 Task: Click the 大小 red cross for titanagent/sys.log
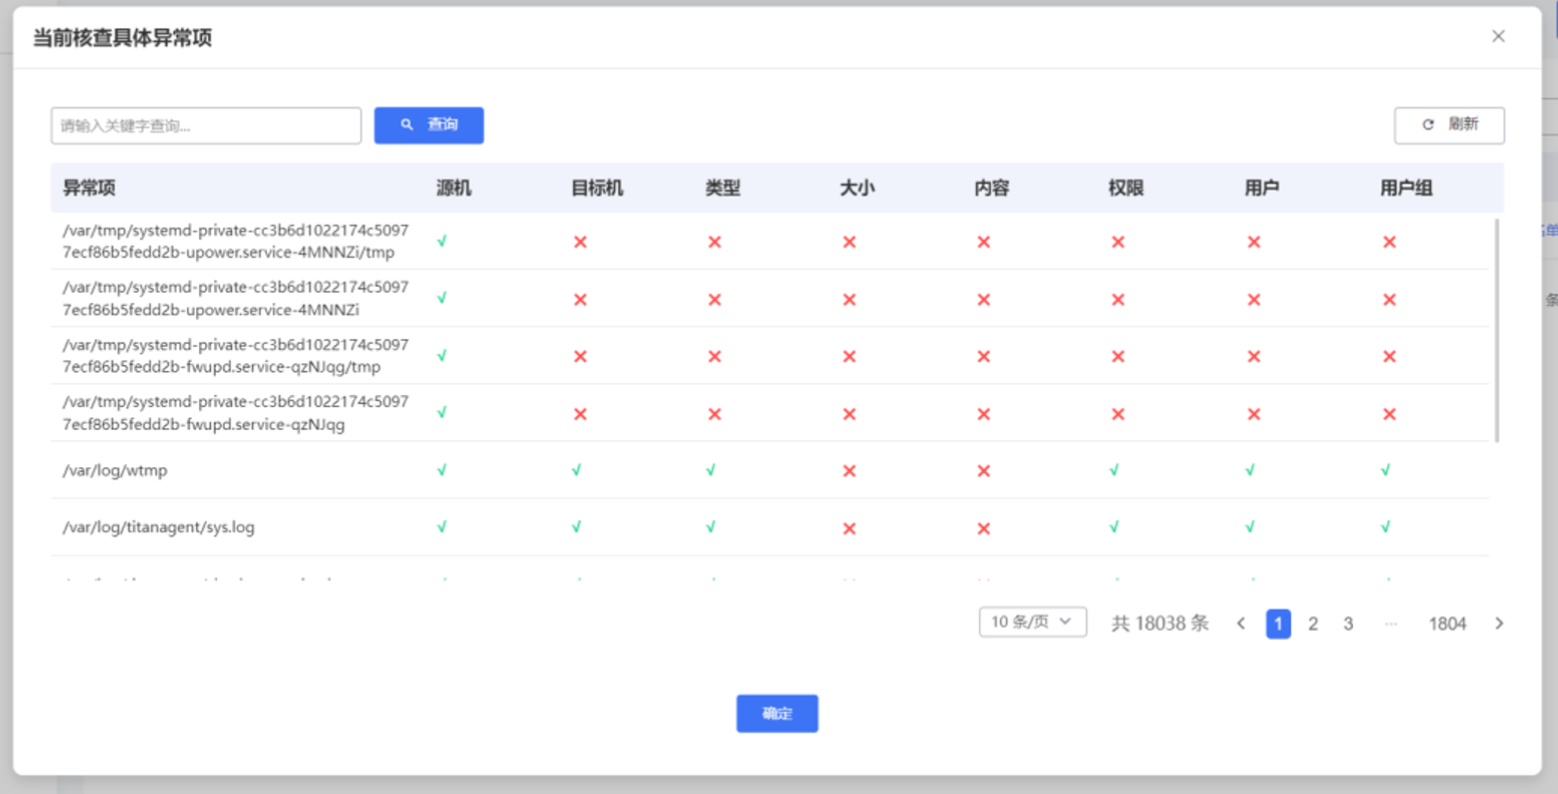849,528
